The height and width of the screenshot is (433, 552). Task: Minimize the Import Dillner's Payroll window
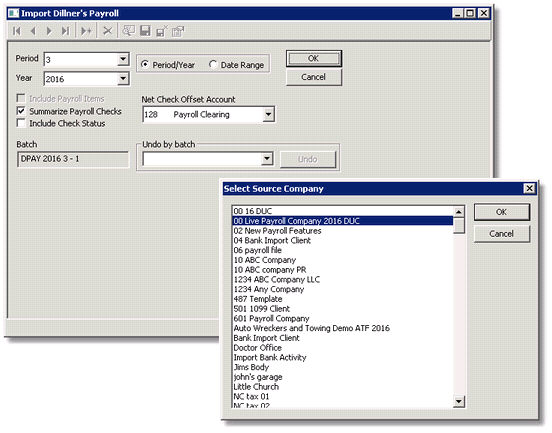tap(457, 13)
